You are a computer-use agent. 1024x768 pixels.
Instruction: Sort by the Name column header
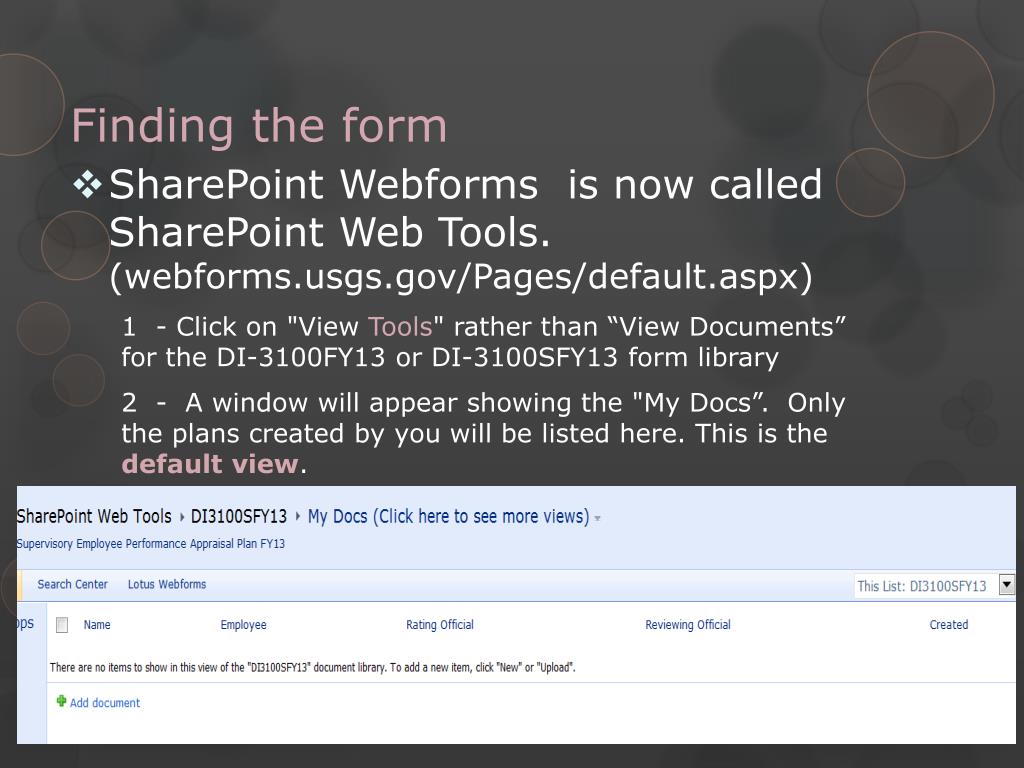click(97, 625)
